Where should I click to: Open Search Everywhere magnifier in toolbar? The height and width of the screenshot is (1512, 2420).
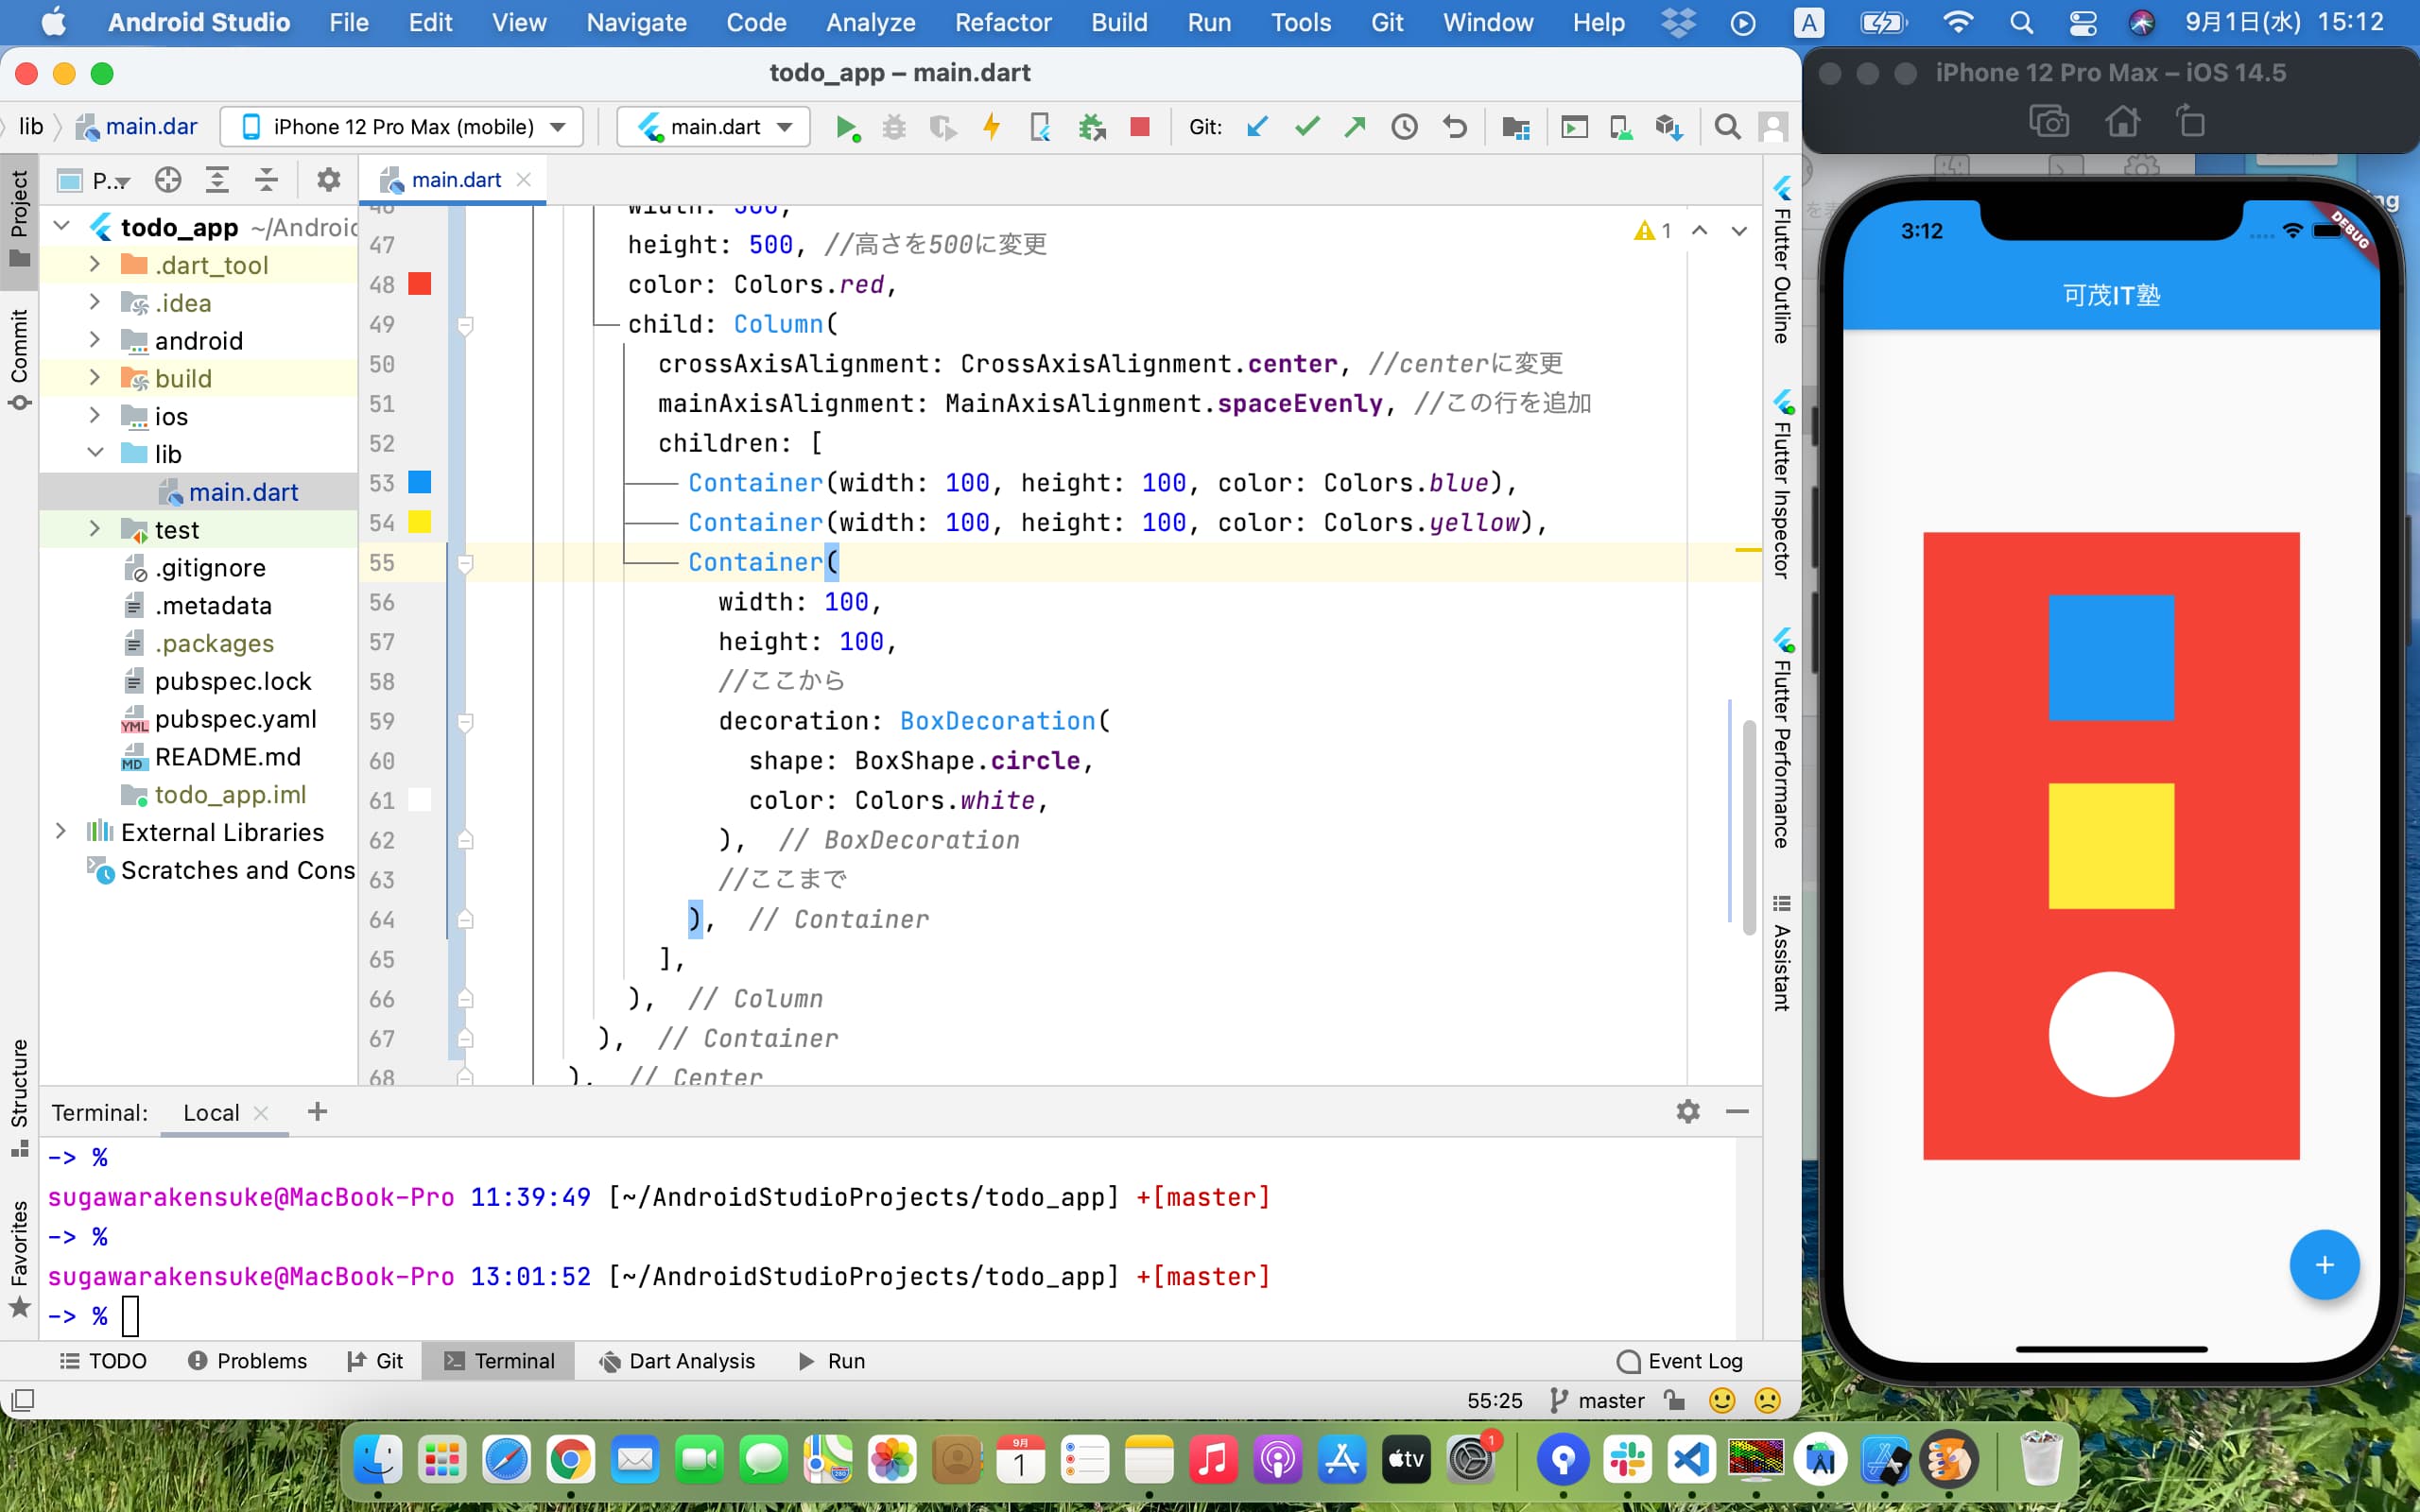coord(1727,127)
